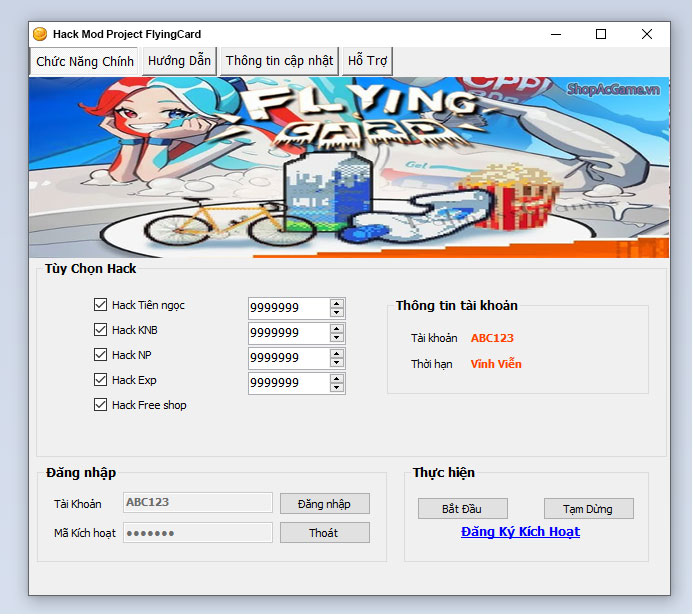Screen dimensions: 693x616
Task: Start the hack with Bắt Đầu button
Action: point(463,509)
